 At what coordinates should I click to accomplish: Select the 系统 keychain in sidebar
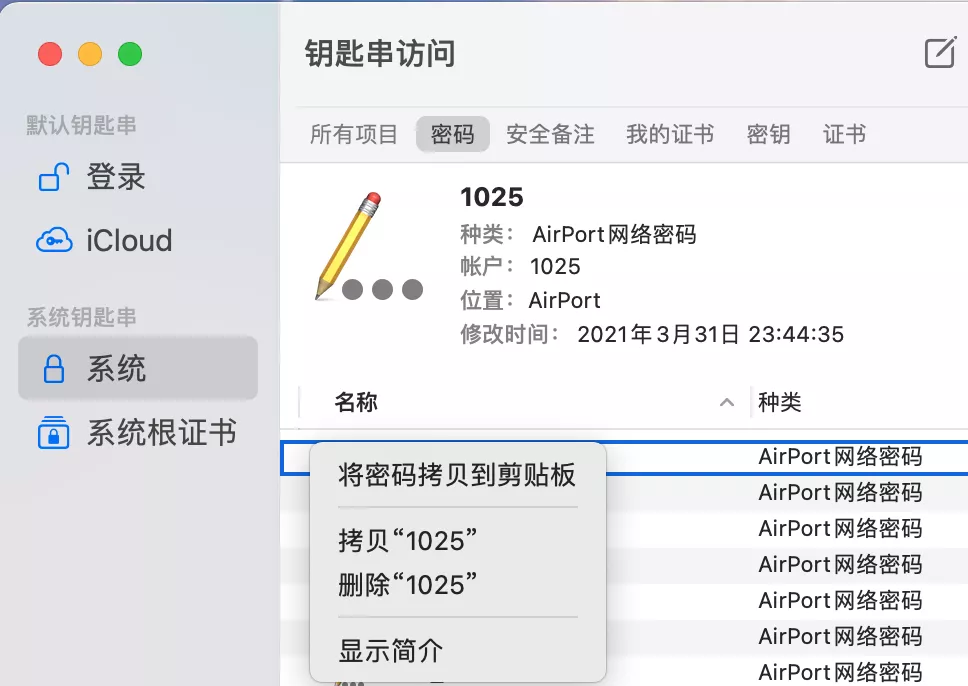(x=138, y=368)
